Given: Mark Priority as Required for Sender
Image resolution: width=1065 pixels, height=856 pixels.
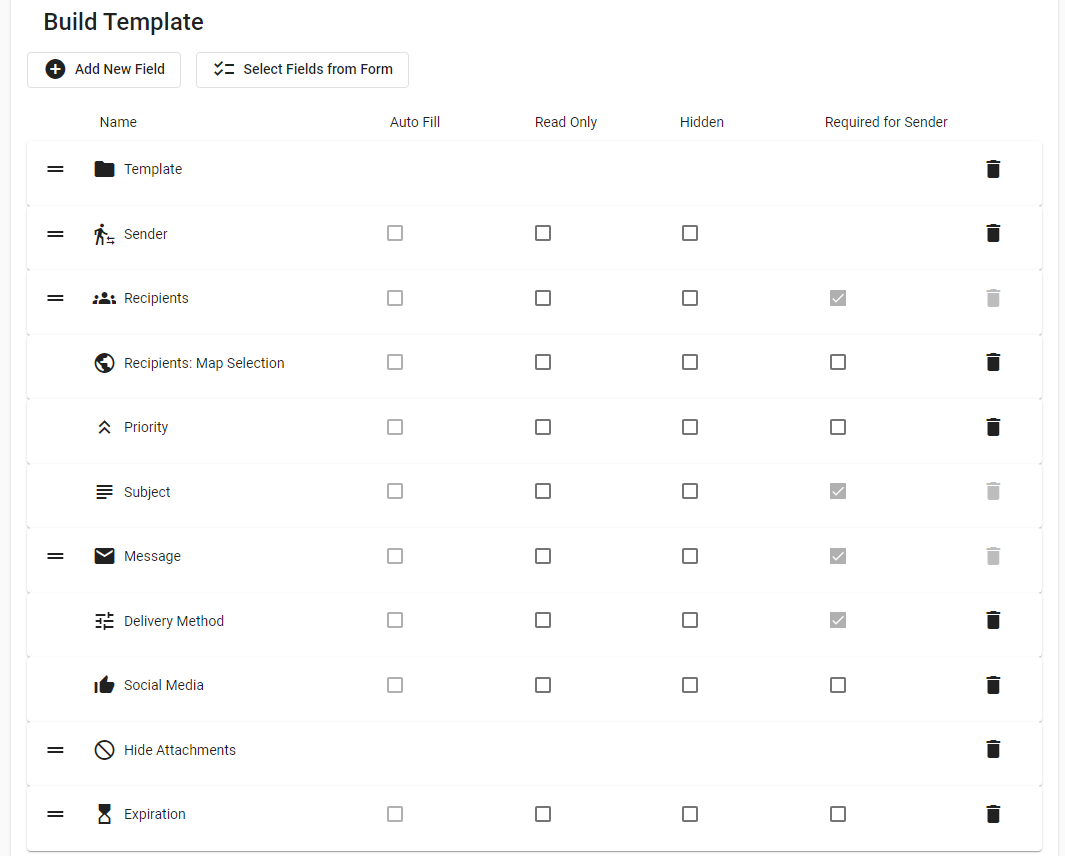Looking at the screenshot, I should click(837, 427).
